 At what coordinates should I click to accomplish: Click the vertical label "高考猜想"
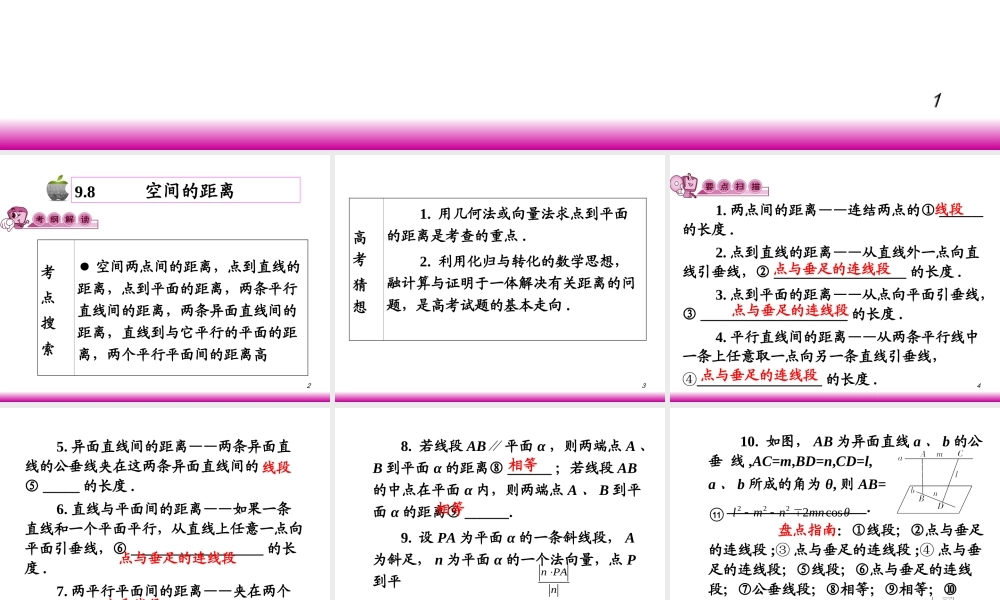coord(360,272)
